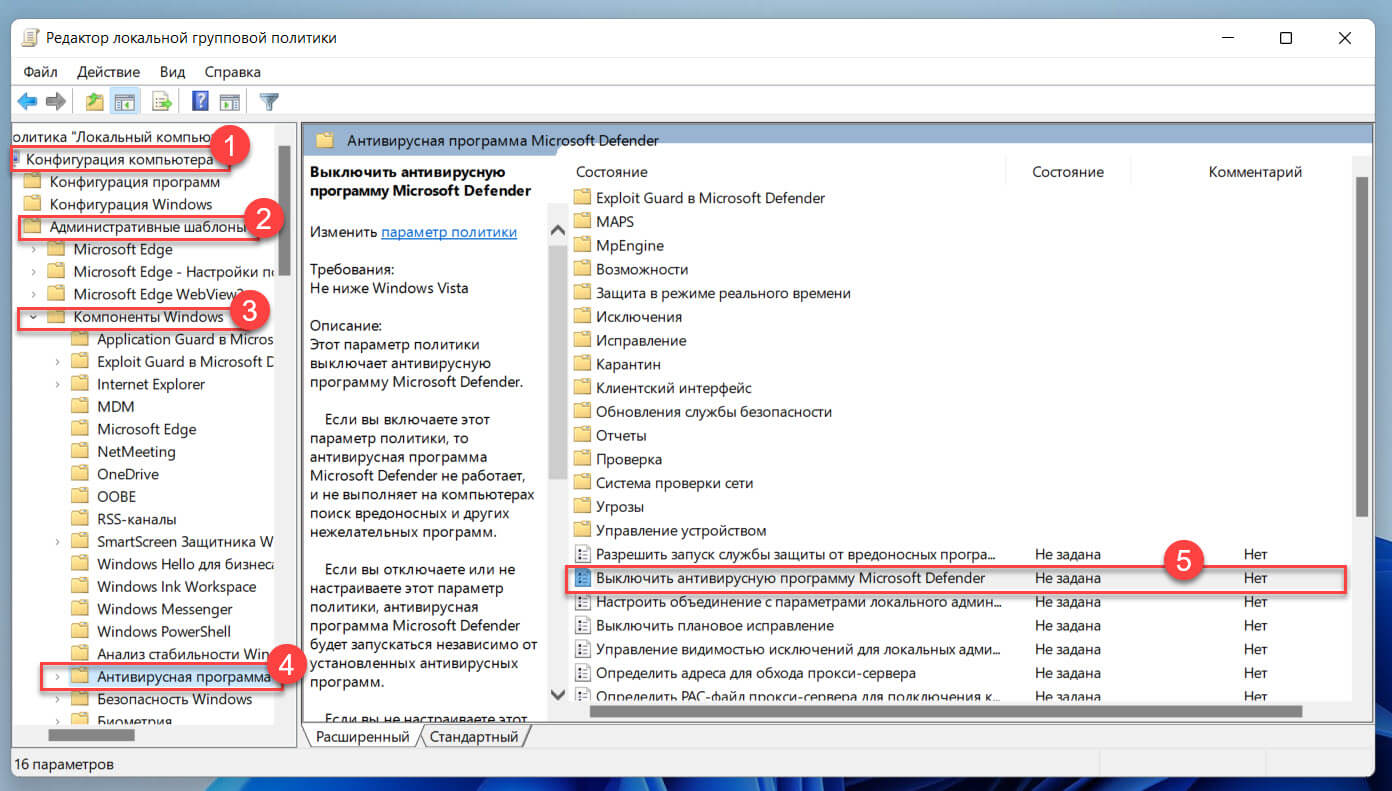
Task: Switch to the Стандартный tab
Action: tap(474, 737)
